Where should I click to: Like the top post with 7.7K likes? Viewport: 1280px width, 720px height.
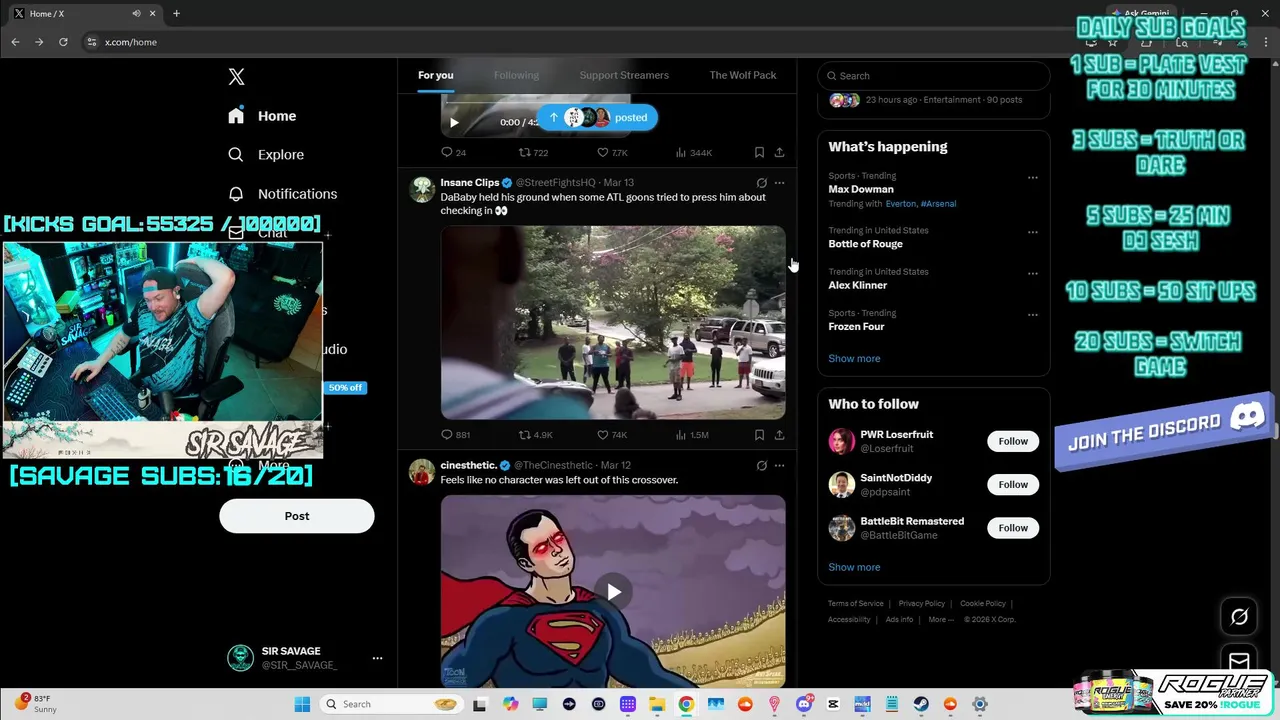pos(612,153)
